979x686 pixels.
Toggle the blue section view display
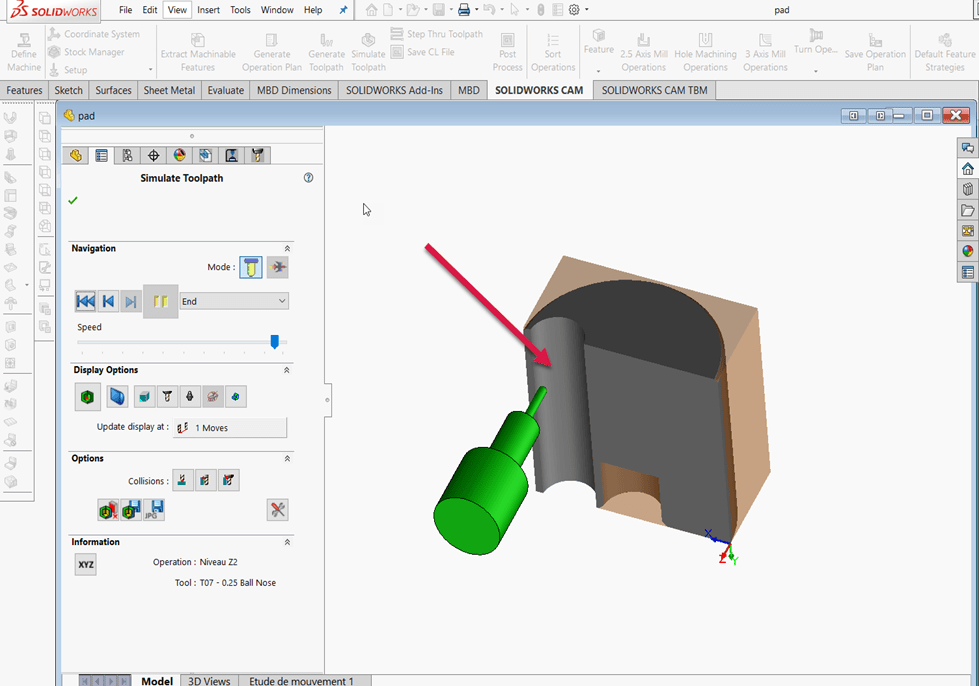pyautogui.click(x=117, y=396)
